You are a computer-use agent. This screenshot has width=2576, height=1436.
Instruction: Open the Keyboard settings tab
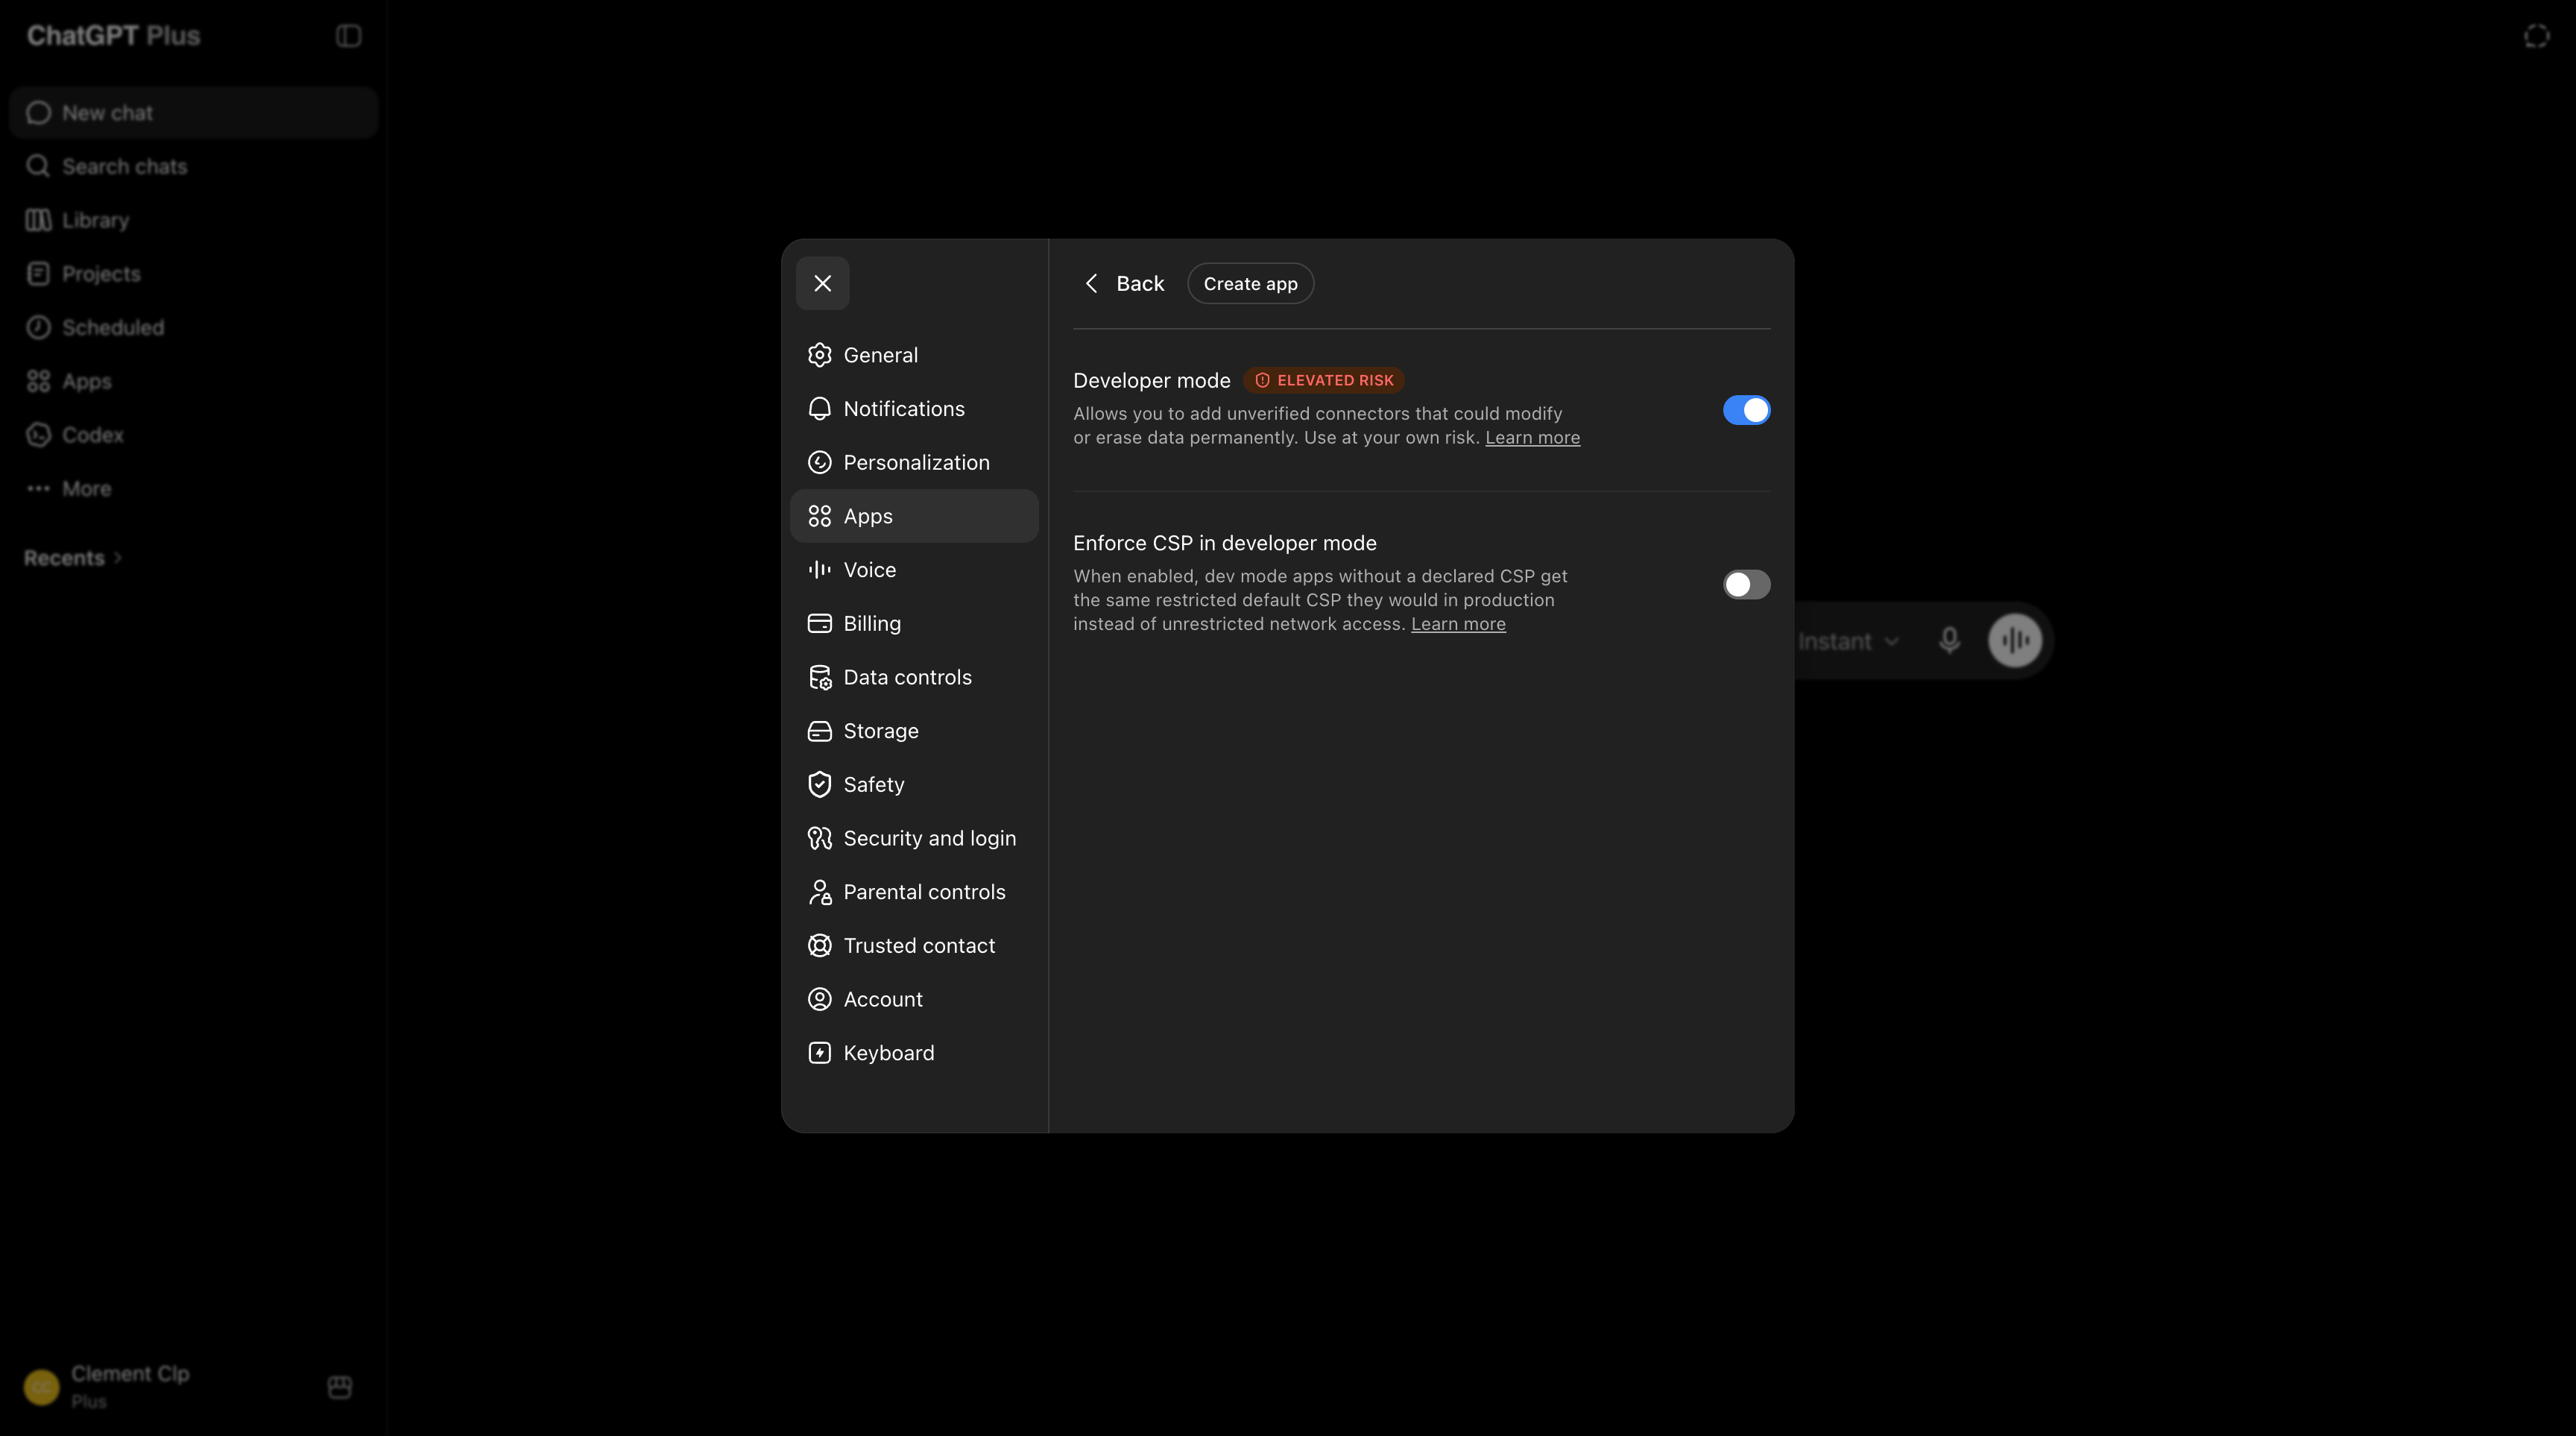point(914,1053)
